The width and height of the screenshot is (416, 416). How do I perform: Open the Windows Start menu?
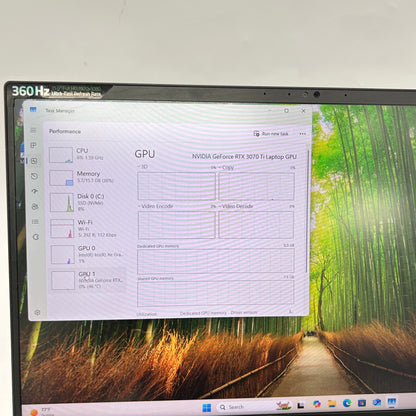click(x=207, y=408)
